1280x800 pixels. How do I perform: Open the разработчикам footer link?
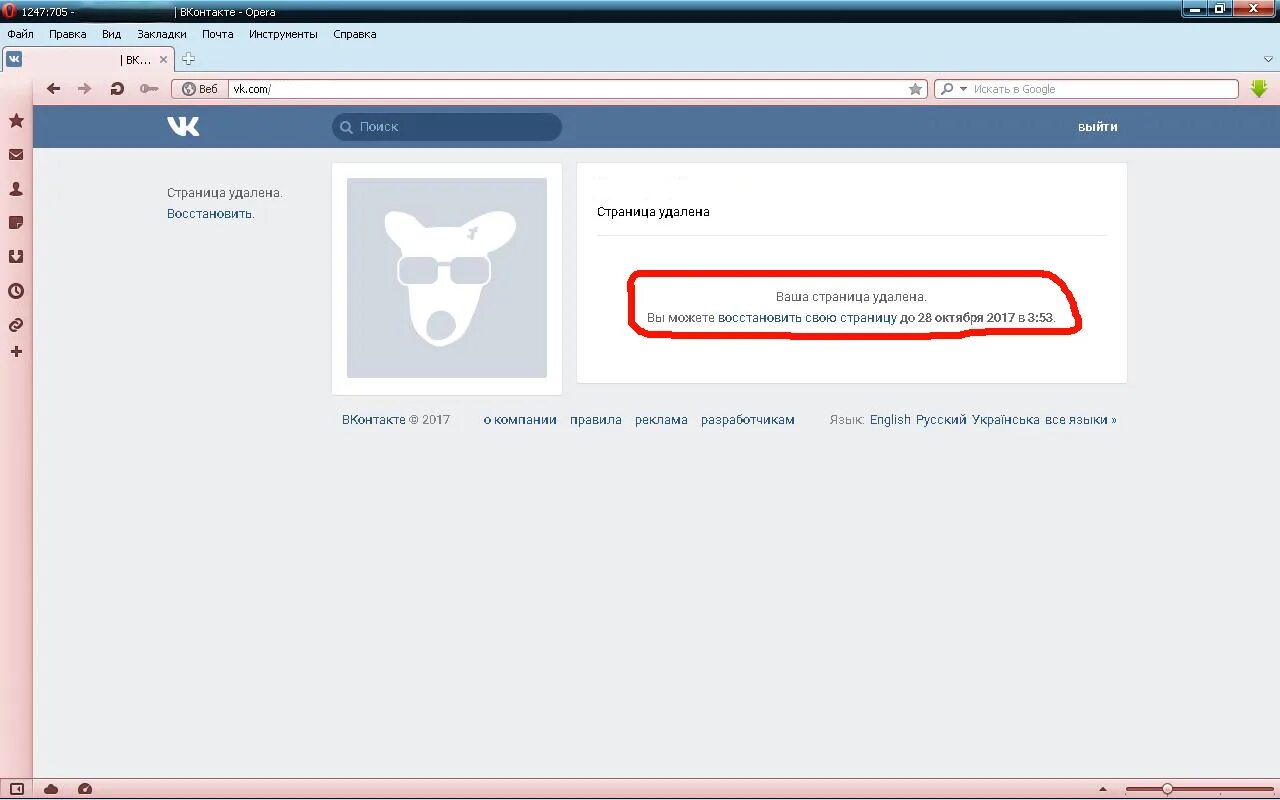748,420
